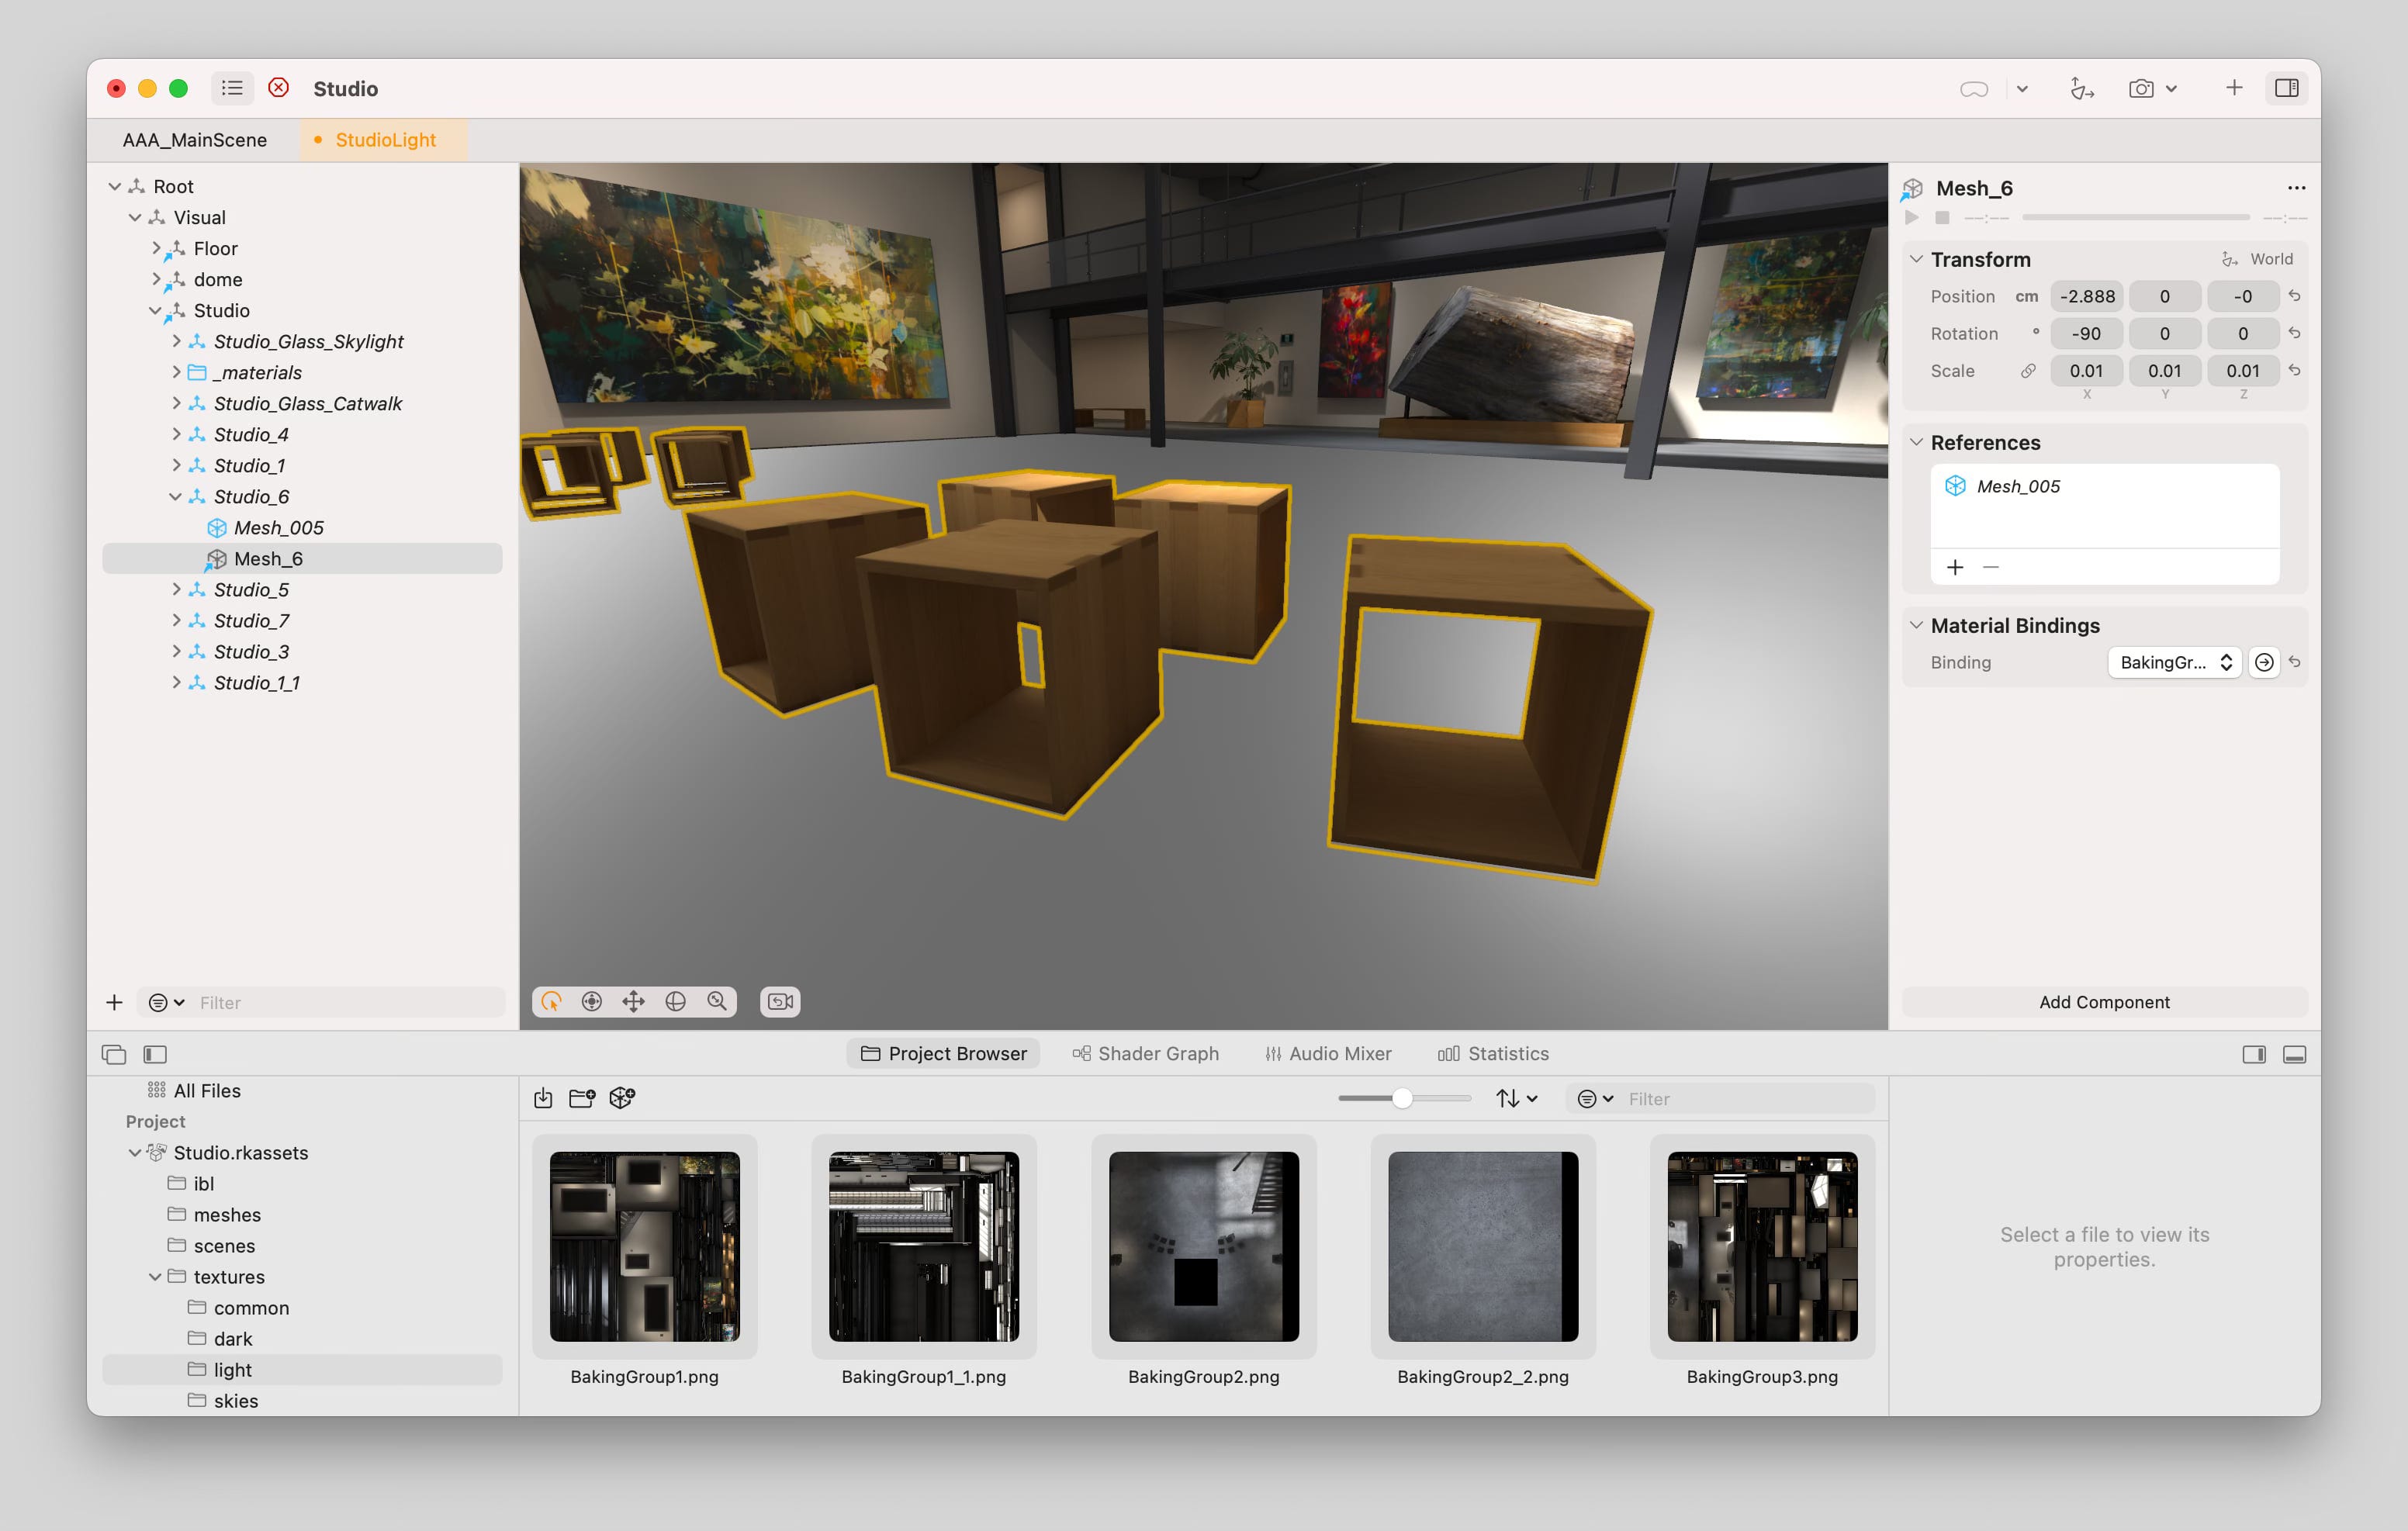Screen dimensions: 2408x1531
Task: Open the Project Browser tab
Action: click(943, 1053)
